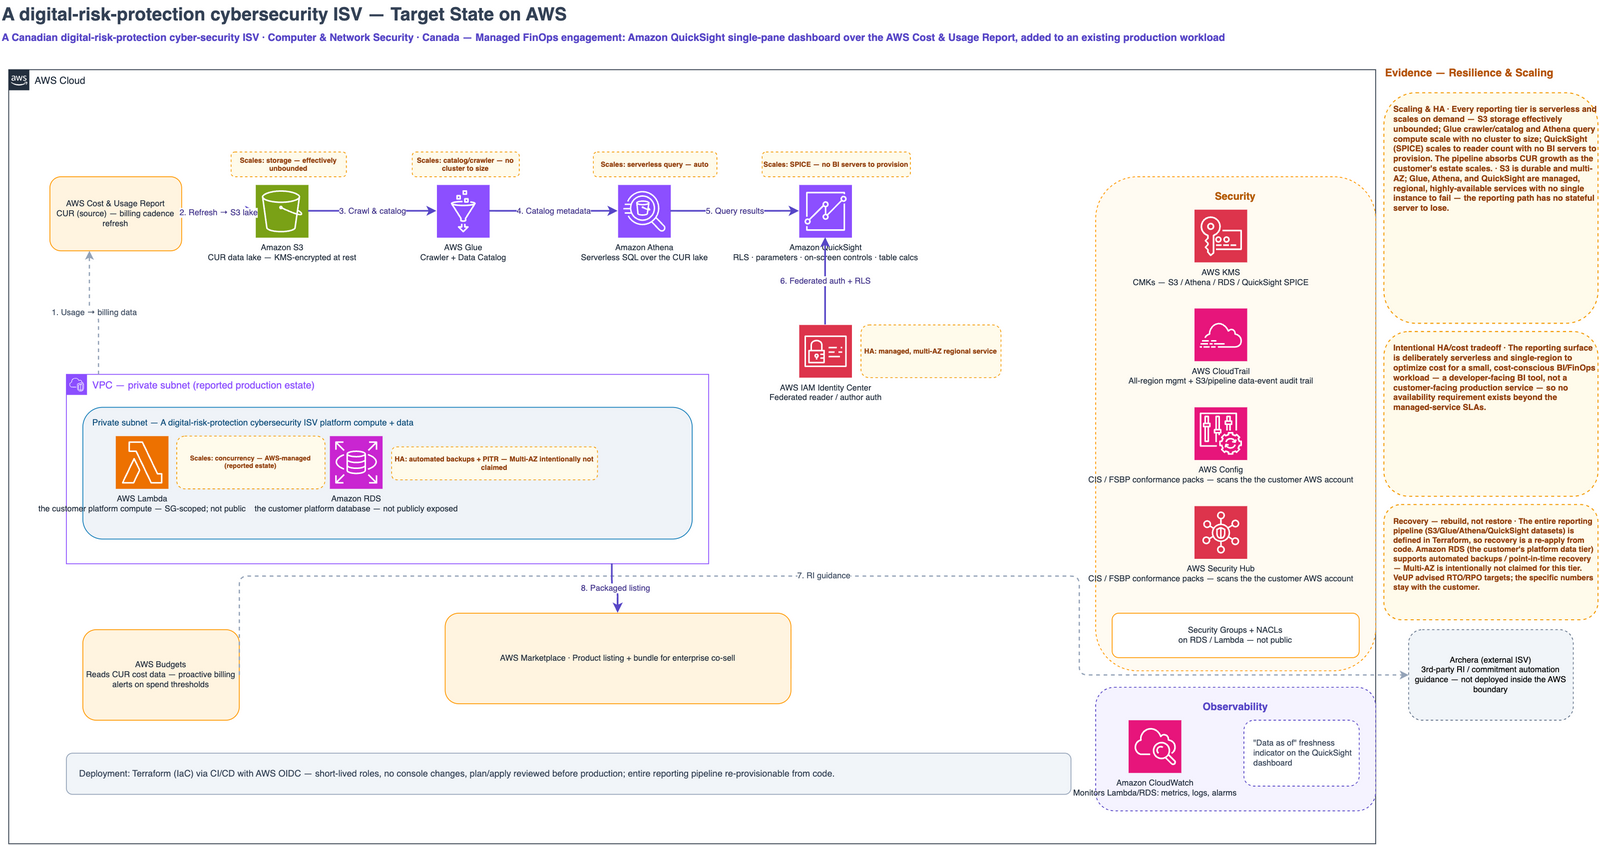Select the '1. Usage → billing data' label
The image size is (1600, 846).
pyautogui.click(x=94, y=312)
